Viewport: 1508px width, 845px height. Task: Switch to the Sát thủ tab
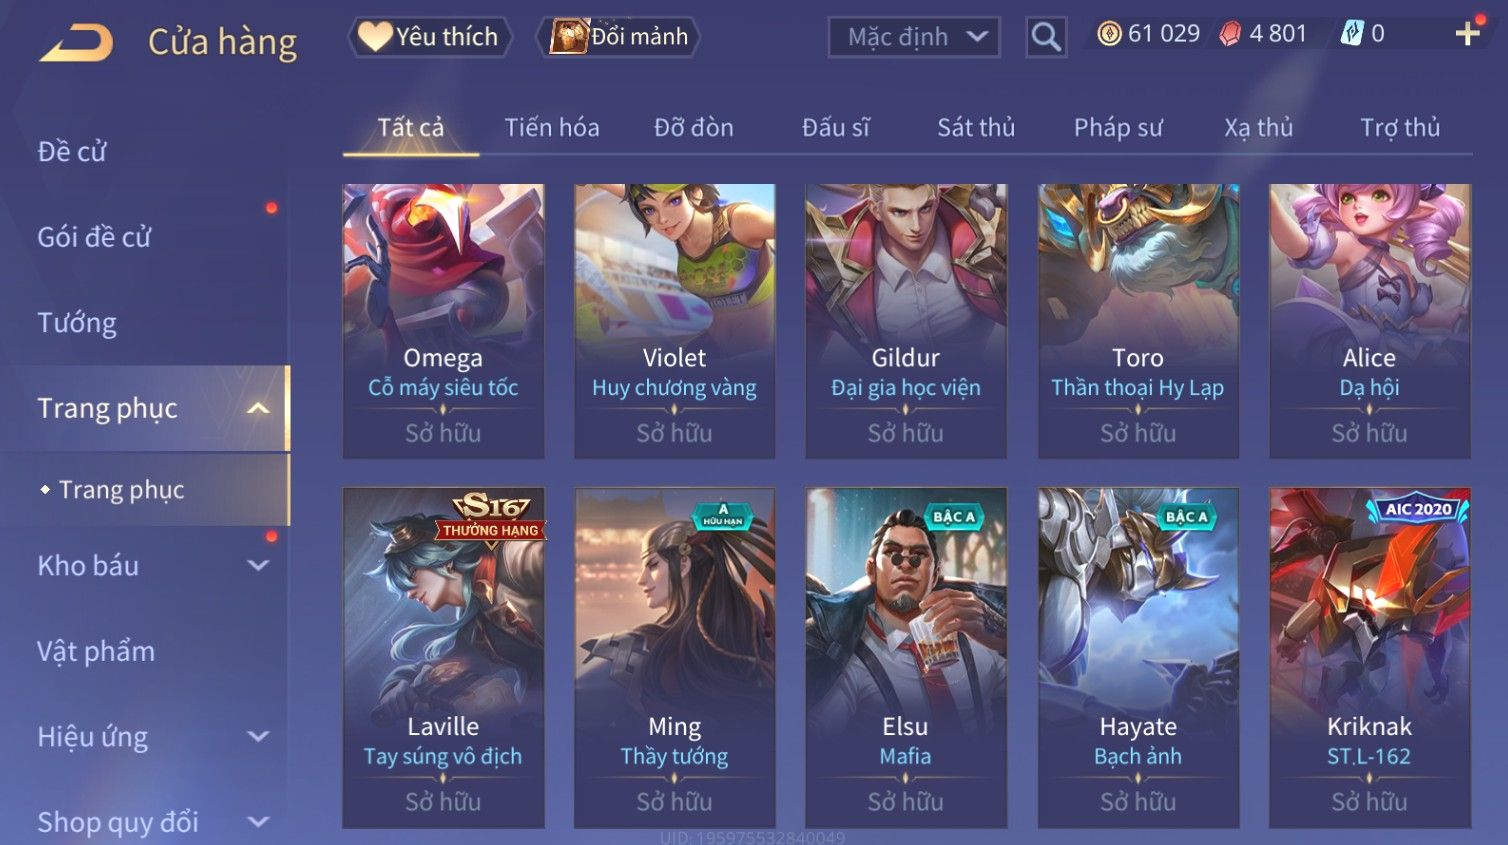pyautogui.click(x=976, y=128)
